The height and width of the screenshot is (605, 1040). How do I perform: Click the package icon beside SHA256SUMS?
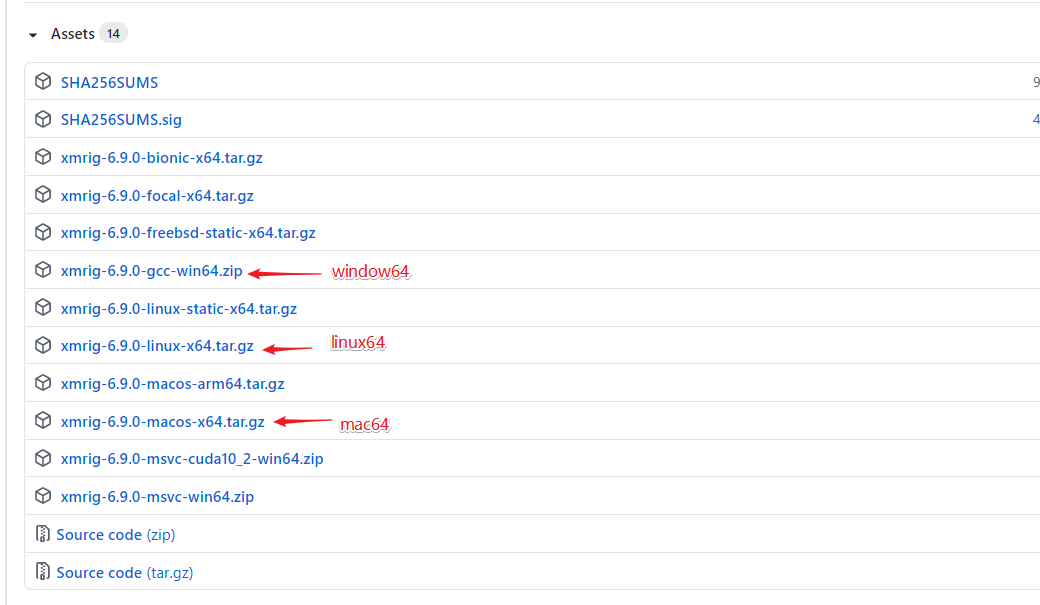[x=43, y=82]
